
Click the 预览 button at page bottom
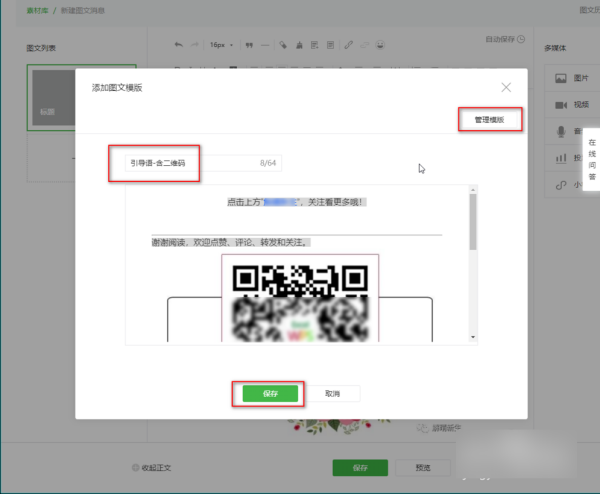tap(423, 468)
